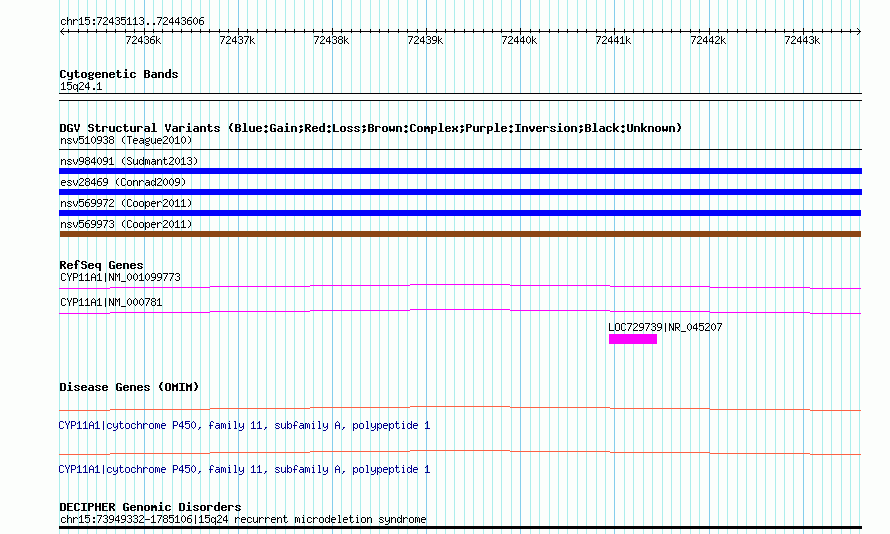Open second CYP11A1 cytochrome P450 OMIM link
890x534 pixels.
244,469
